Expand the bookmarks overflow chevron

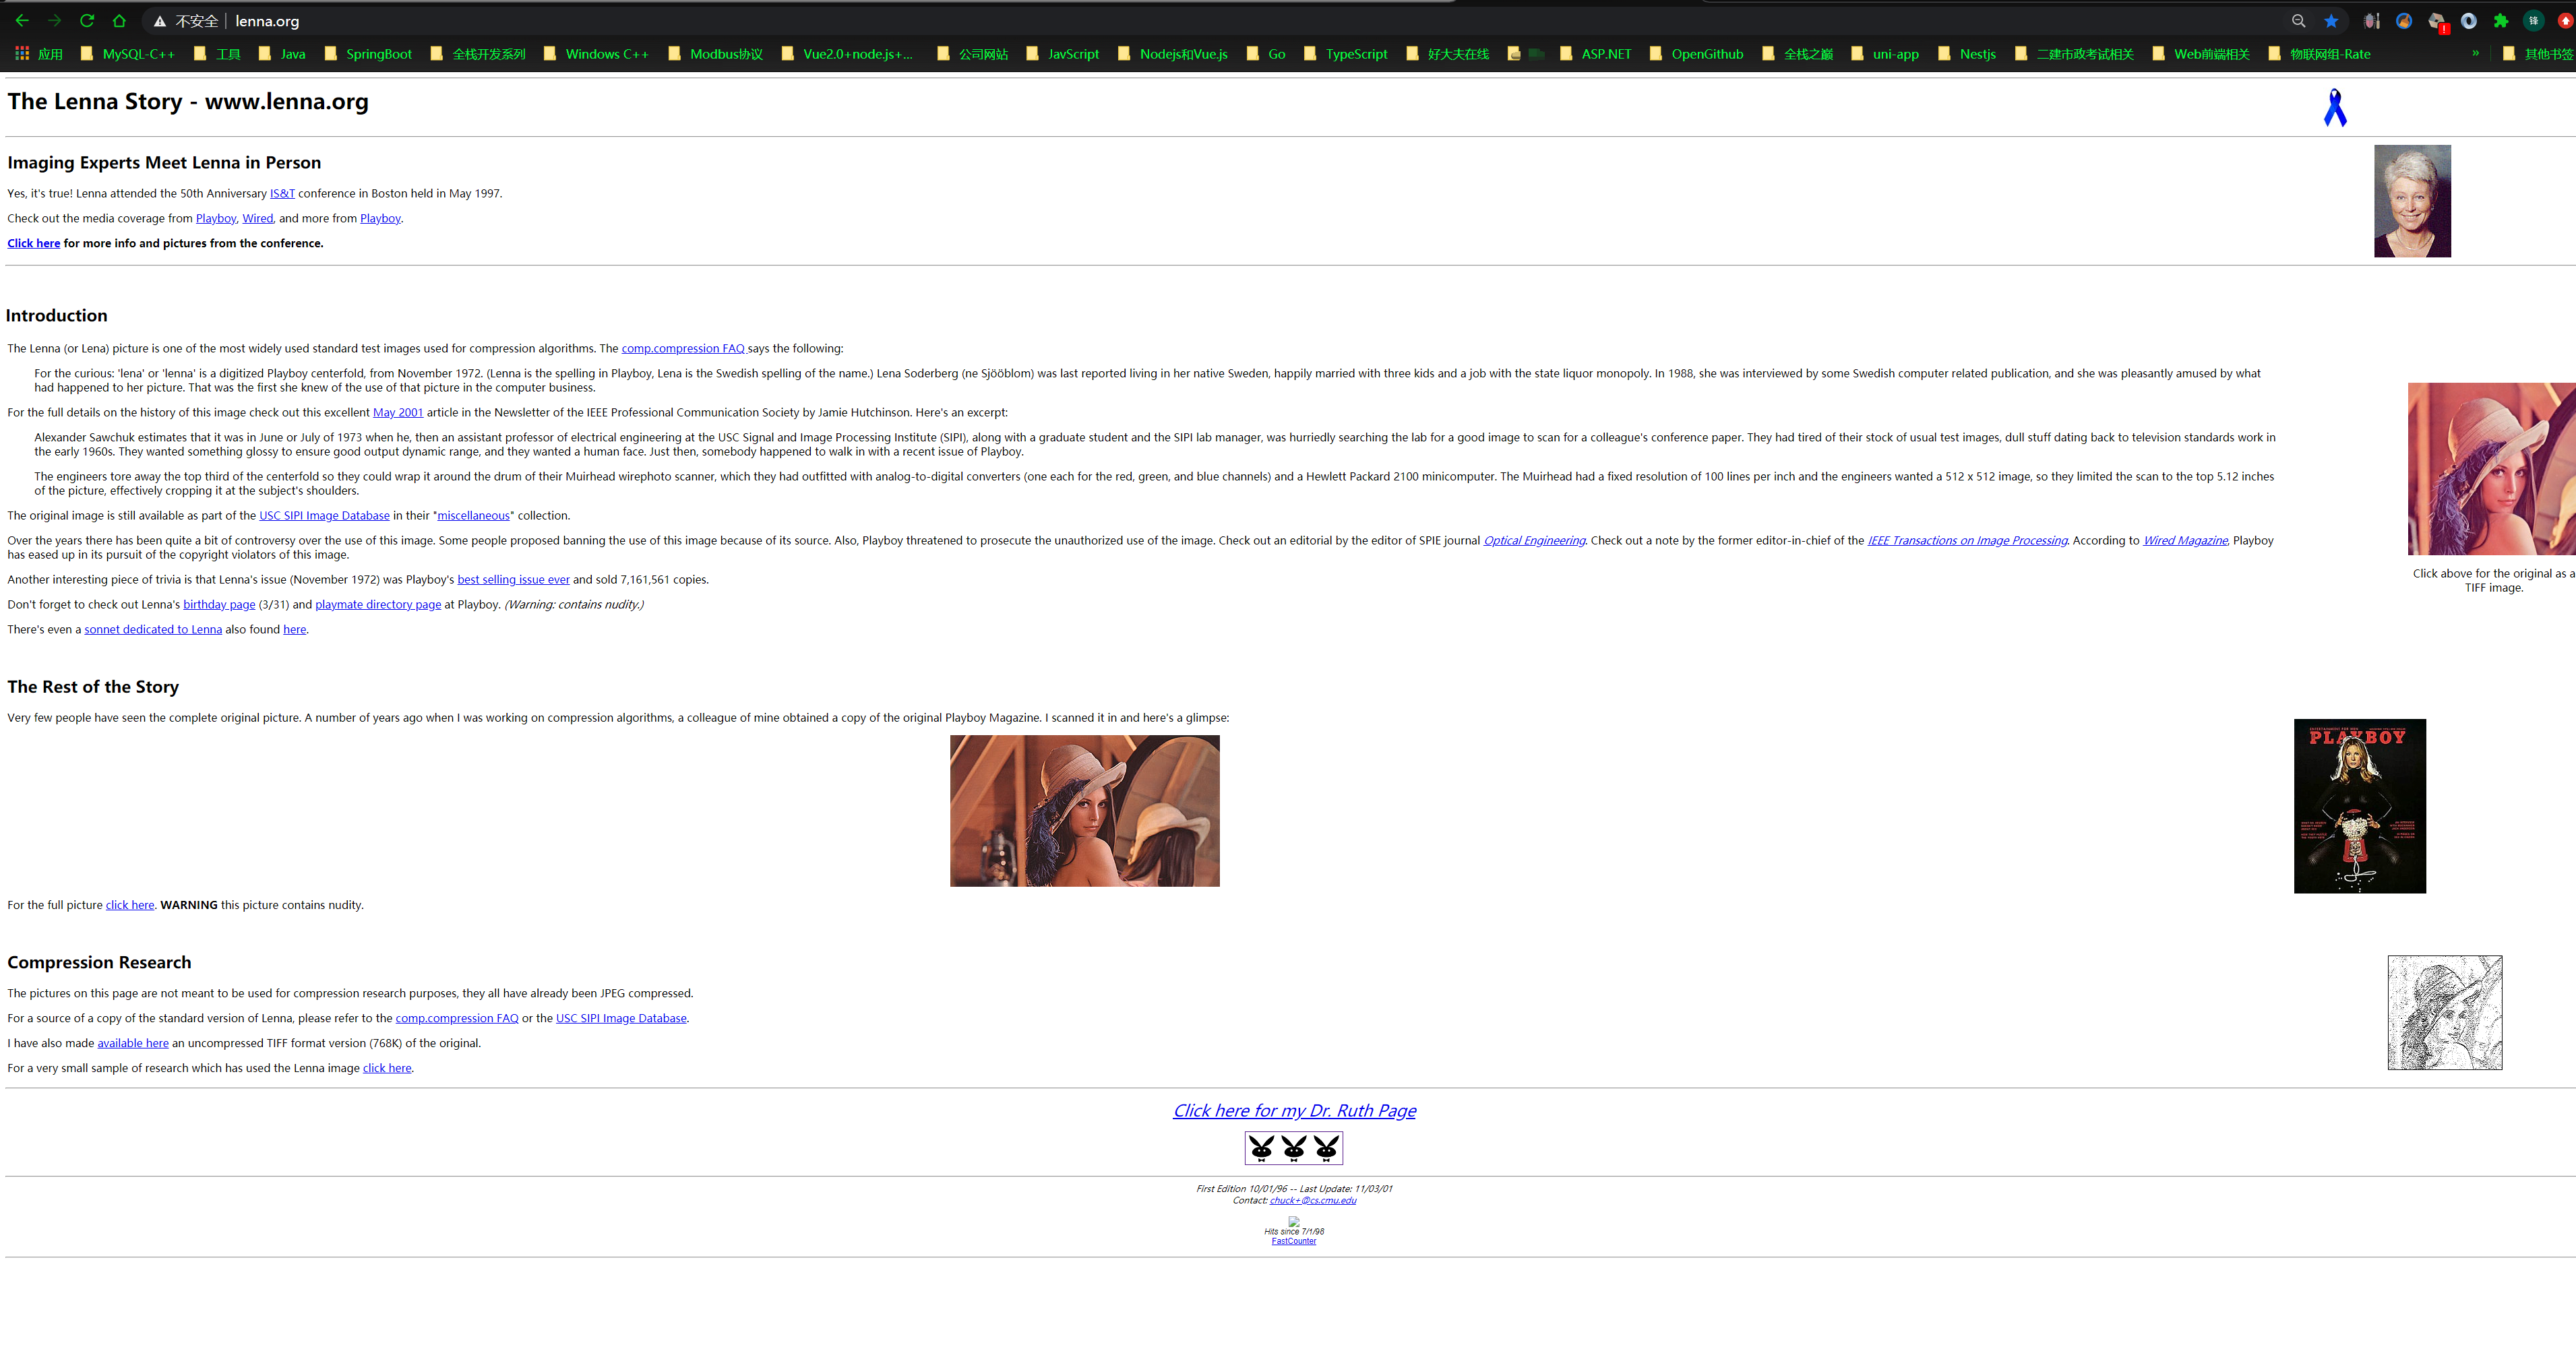coord(2476,53)
